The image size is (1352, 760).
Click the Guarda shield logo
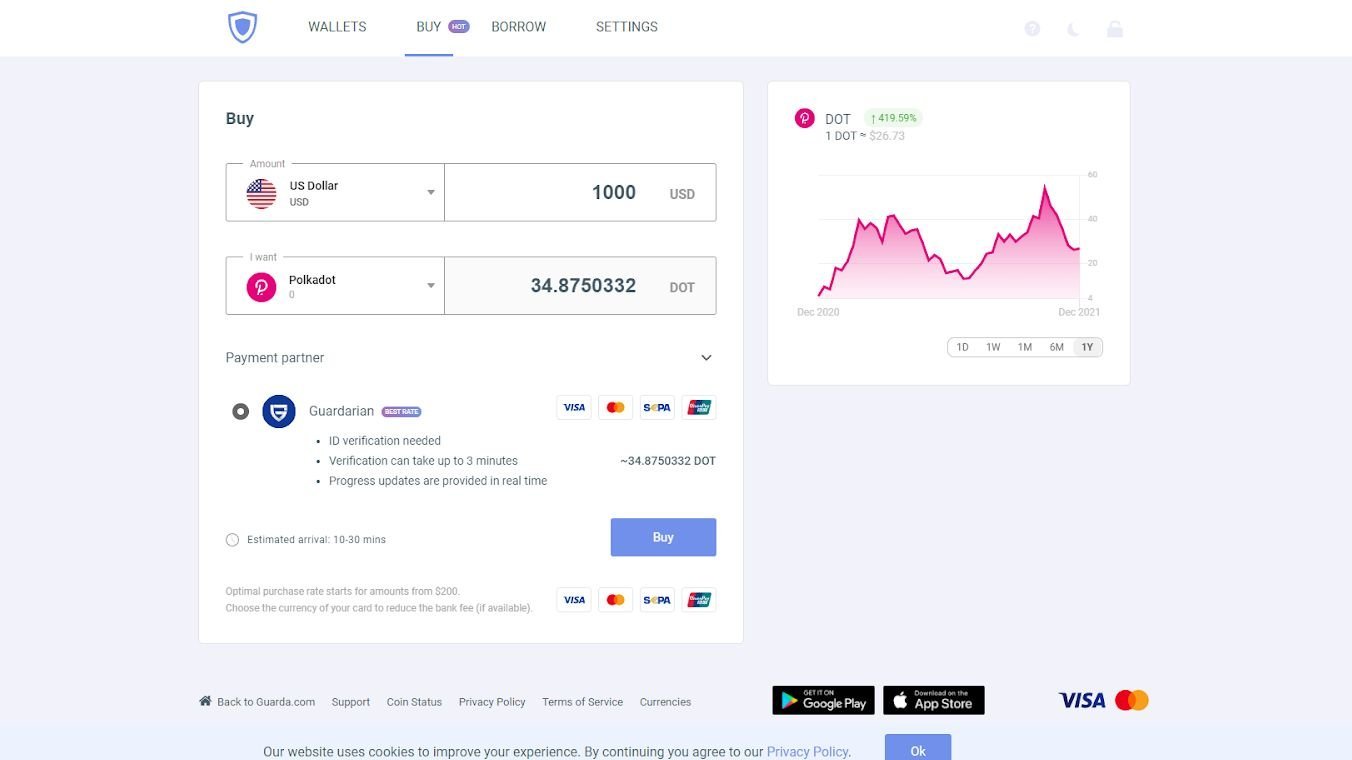pos(241,27)
